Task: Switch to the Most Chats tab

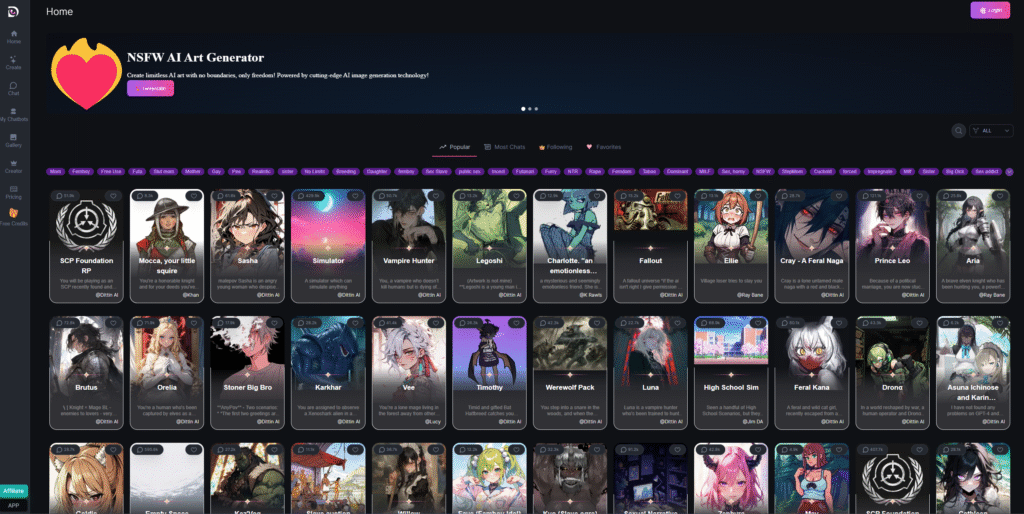Action: (504, 147)
